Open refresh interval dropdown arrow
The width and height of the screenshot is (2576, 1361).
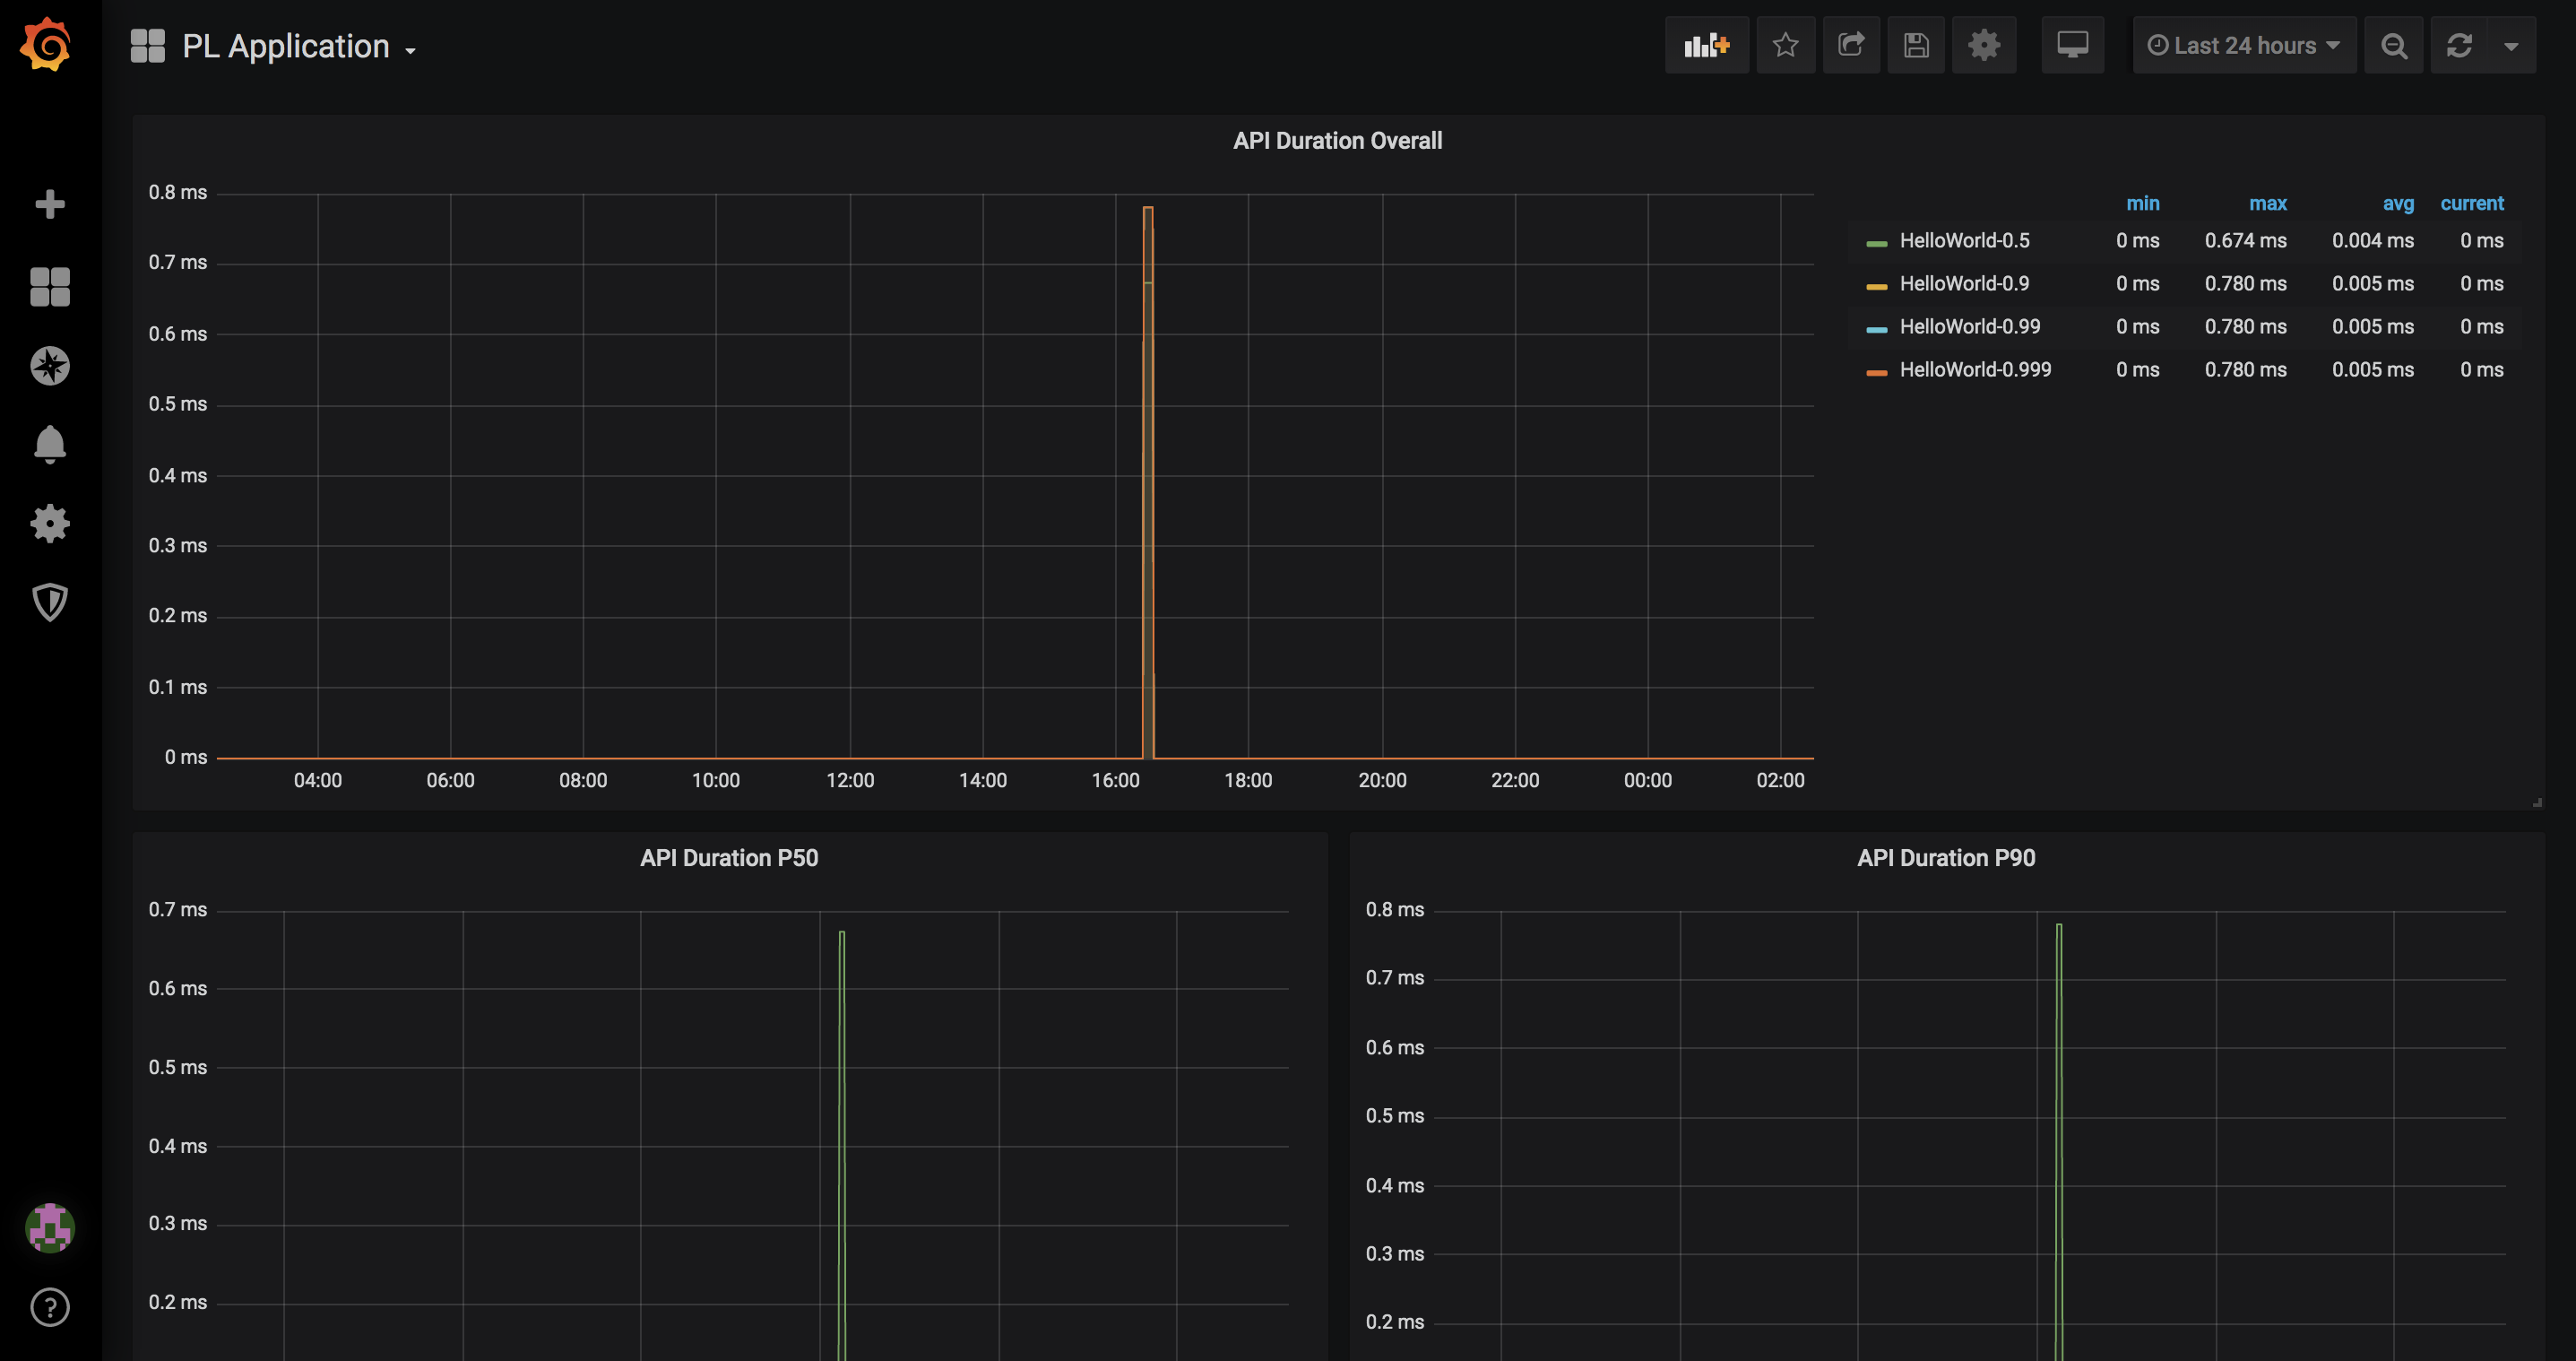point(2511,45)
